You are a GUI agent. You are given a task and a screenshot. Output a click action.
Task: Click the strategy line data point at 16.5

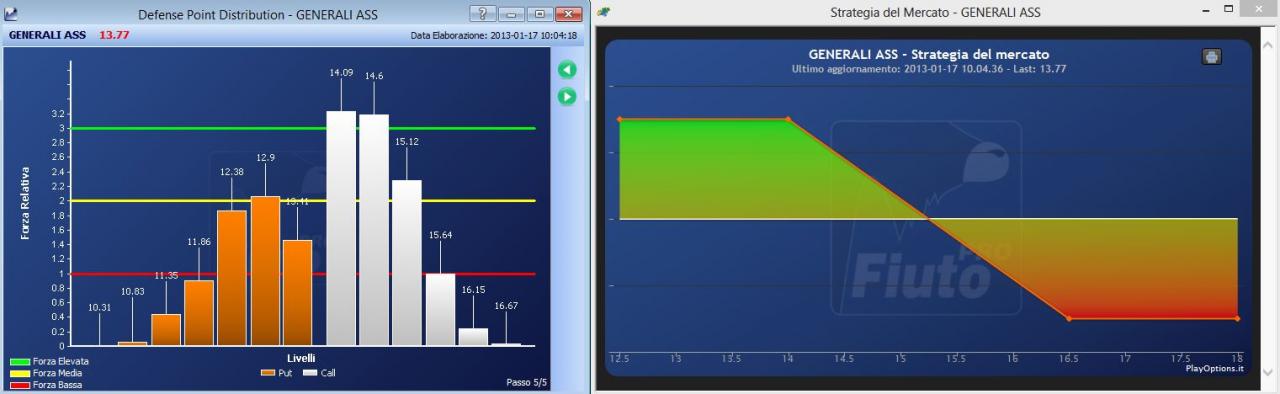coord(1069,319)
